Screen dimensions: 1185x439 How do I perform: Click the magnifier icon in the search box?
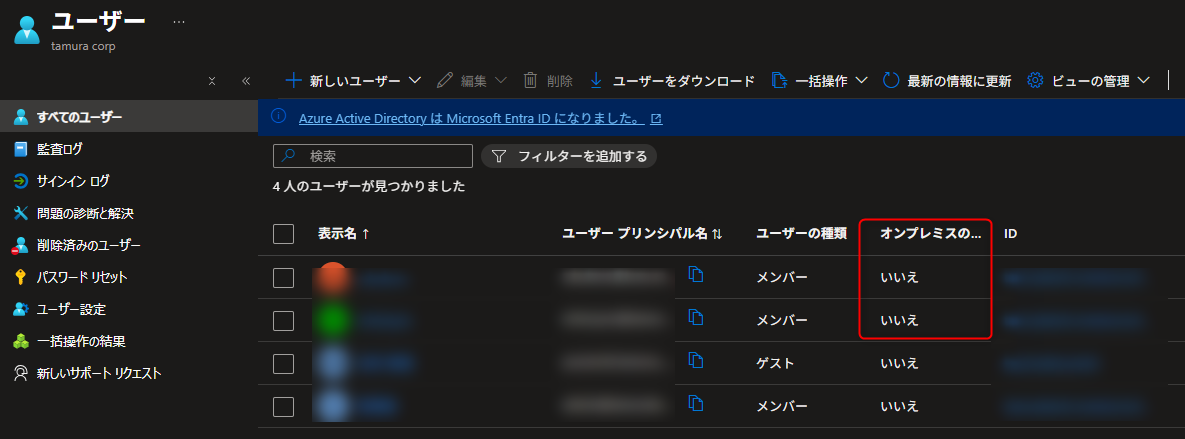[289, 156]
